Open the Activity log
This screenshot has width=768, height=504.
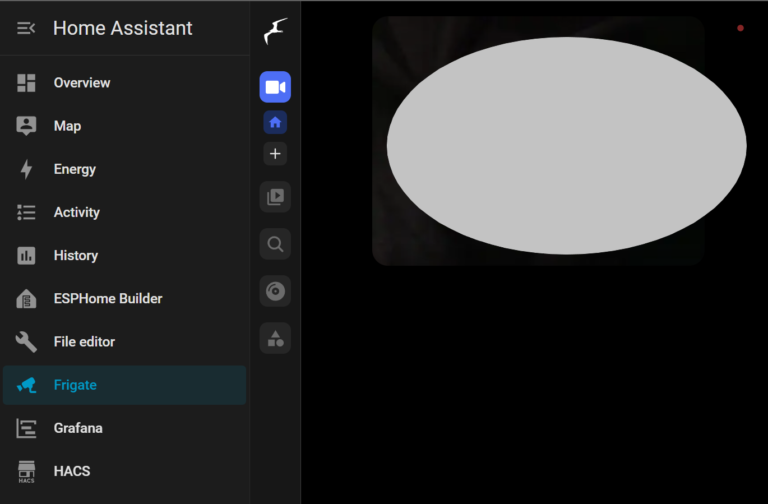click(x=124, y=212)
